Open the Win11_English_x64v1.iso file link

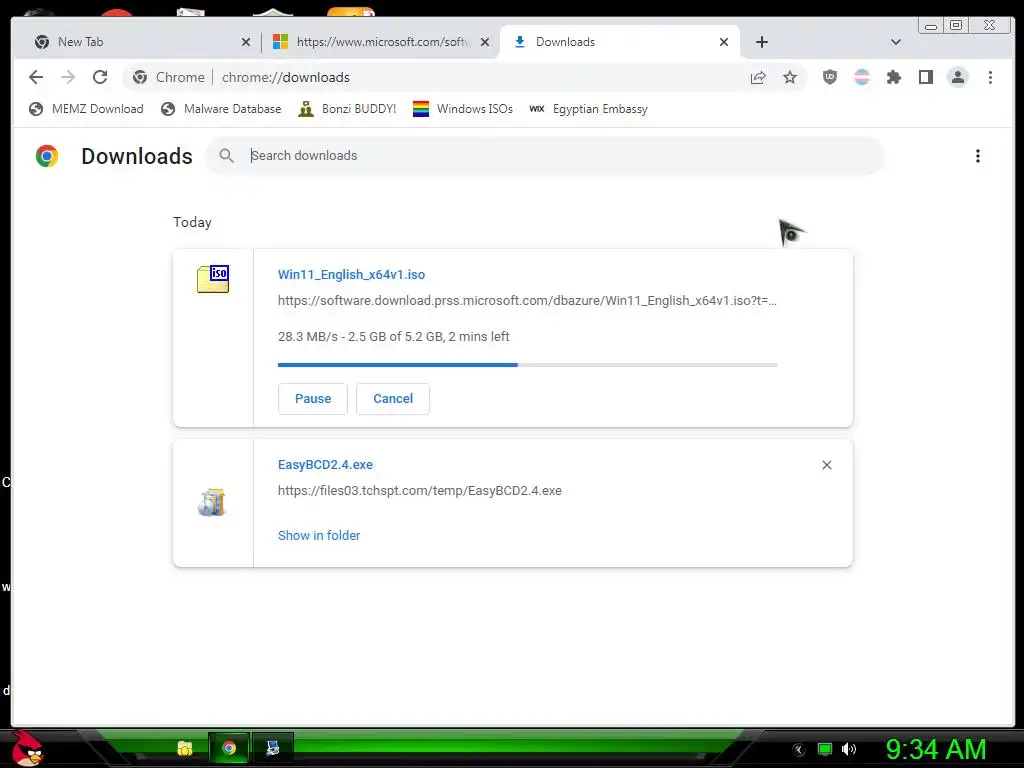coord(351,274)
